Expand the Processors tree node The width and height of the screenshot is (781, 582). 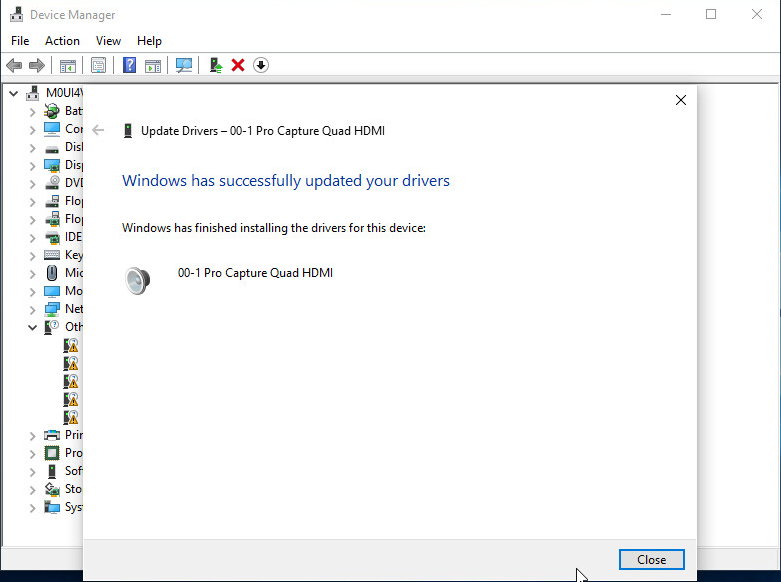coord(32,454)
